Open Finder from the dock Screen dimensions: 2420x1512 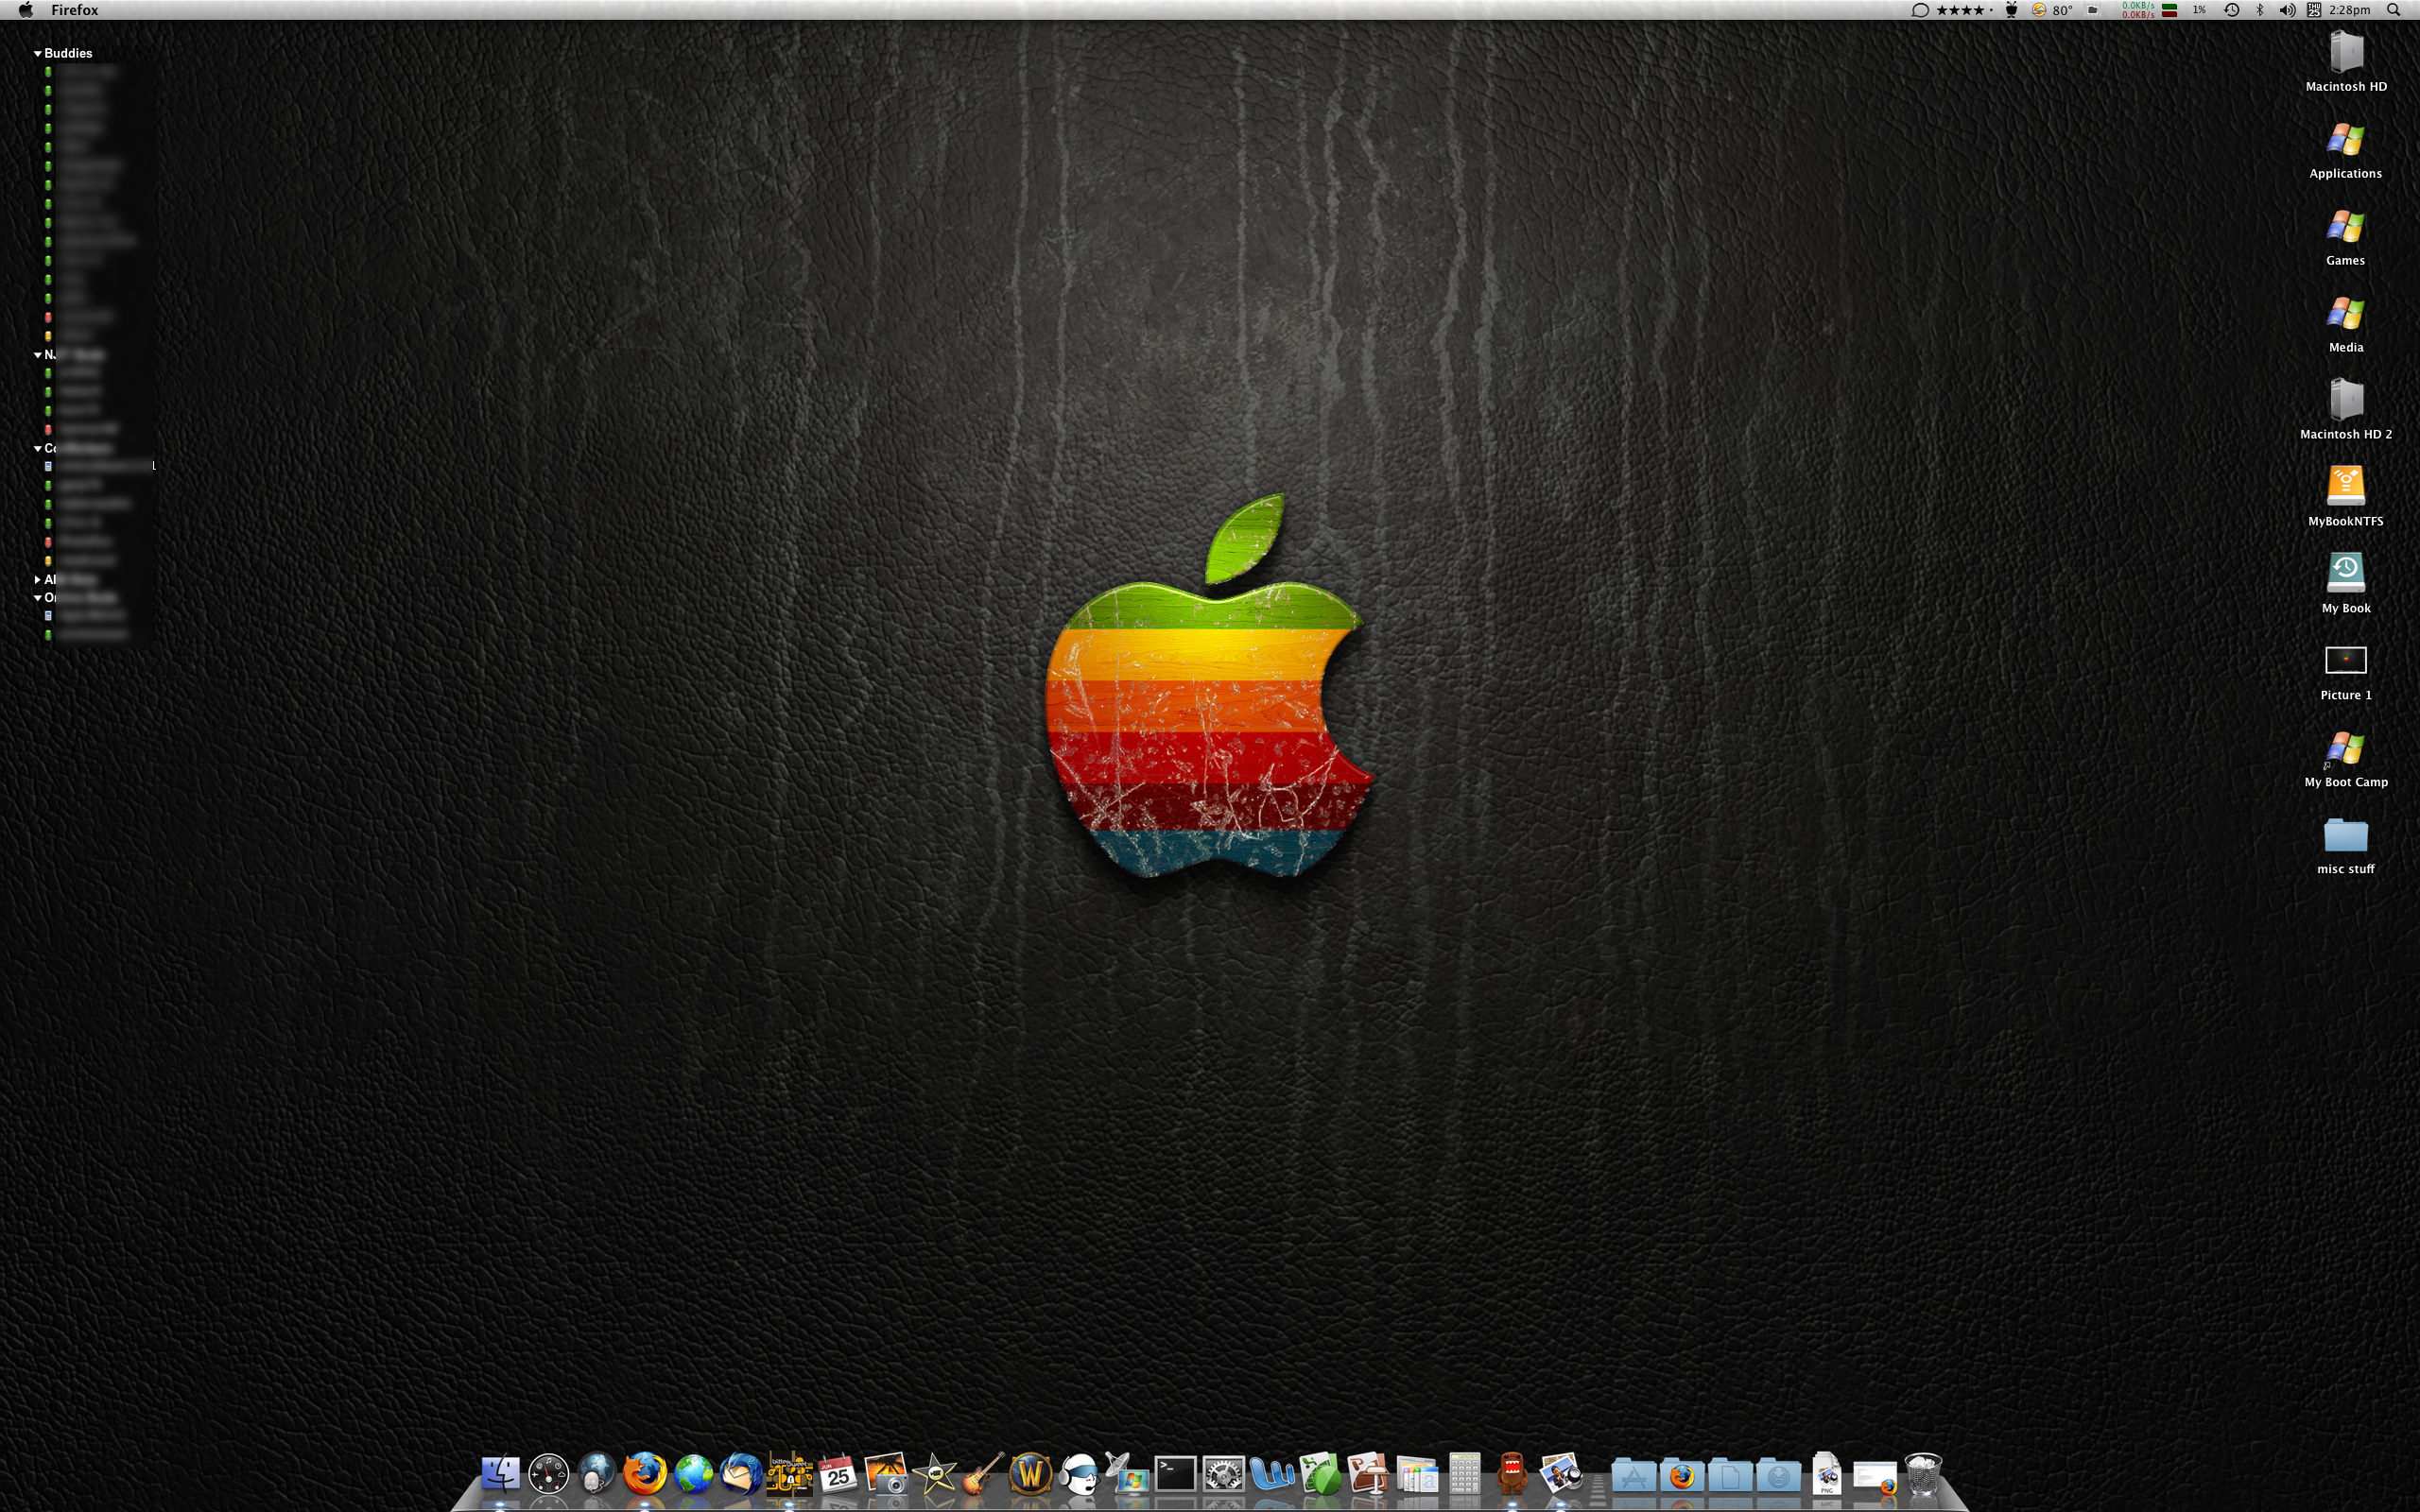point(500,1474)
